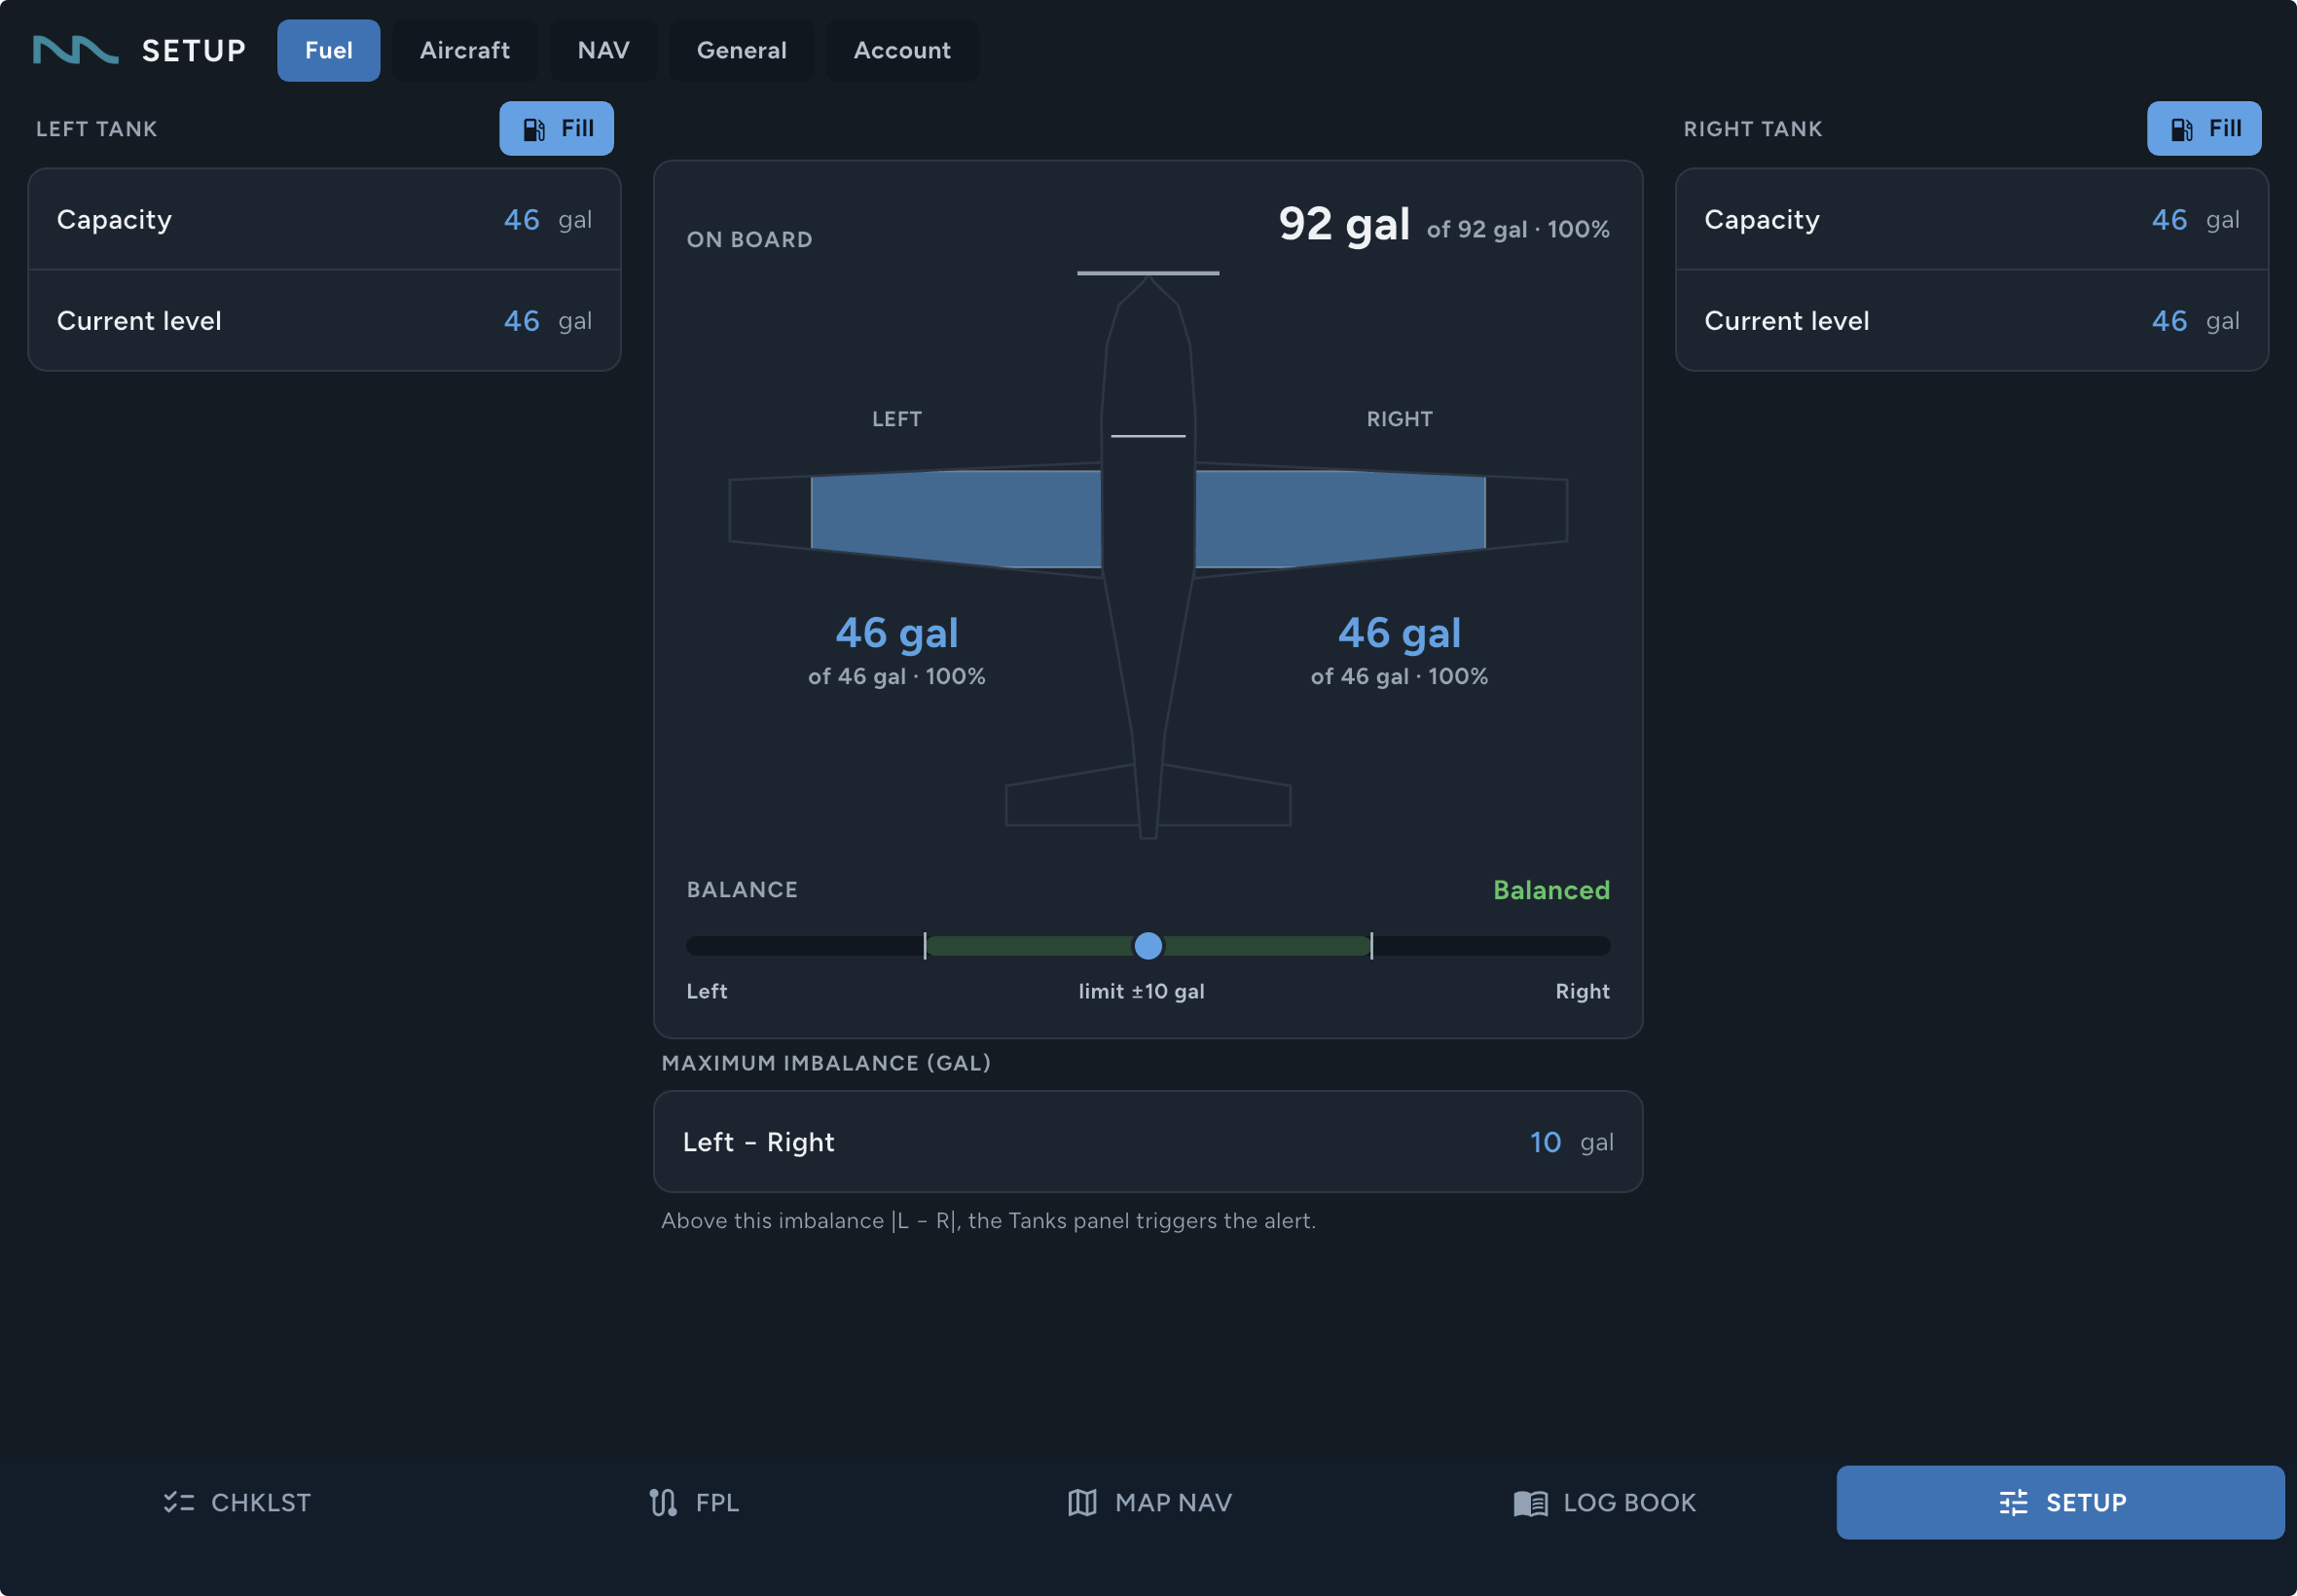Screen dimensions: 2297x1596
Task: Fill the right tank
Action: pyautogui.click(x=2204, y=128)
